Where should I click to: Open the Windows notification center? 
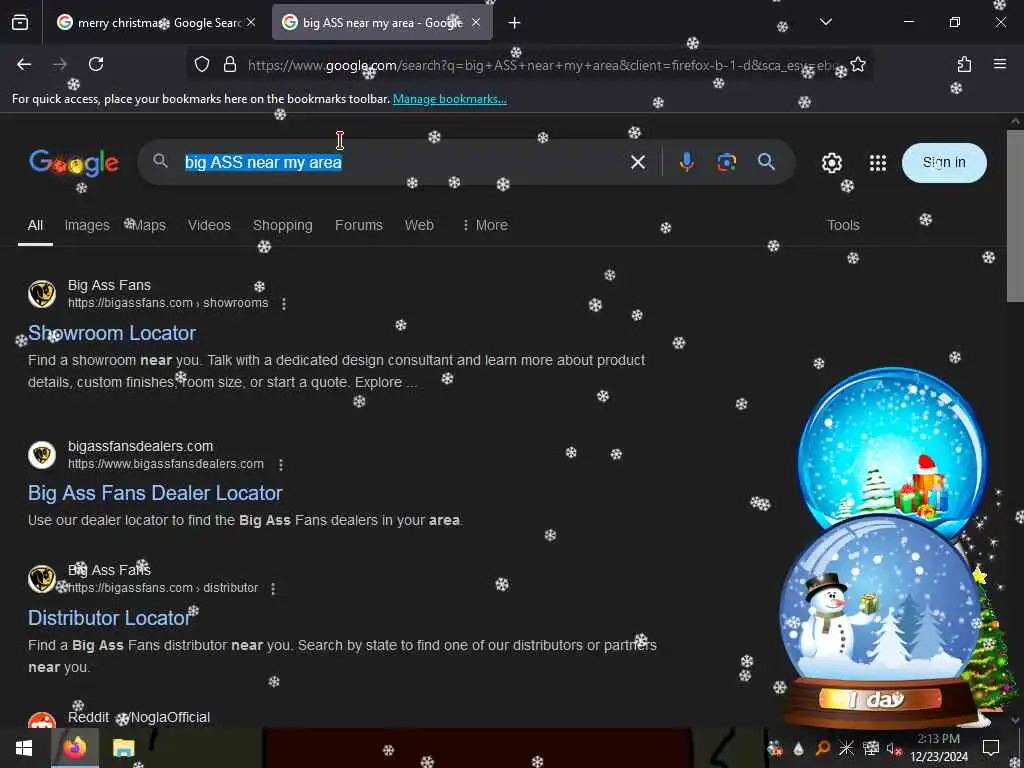click(x=991, y=748)
